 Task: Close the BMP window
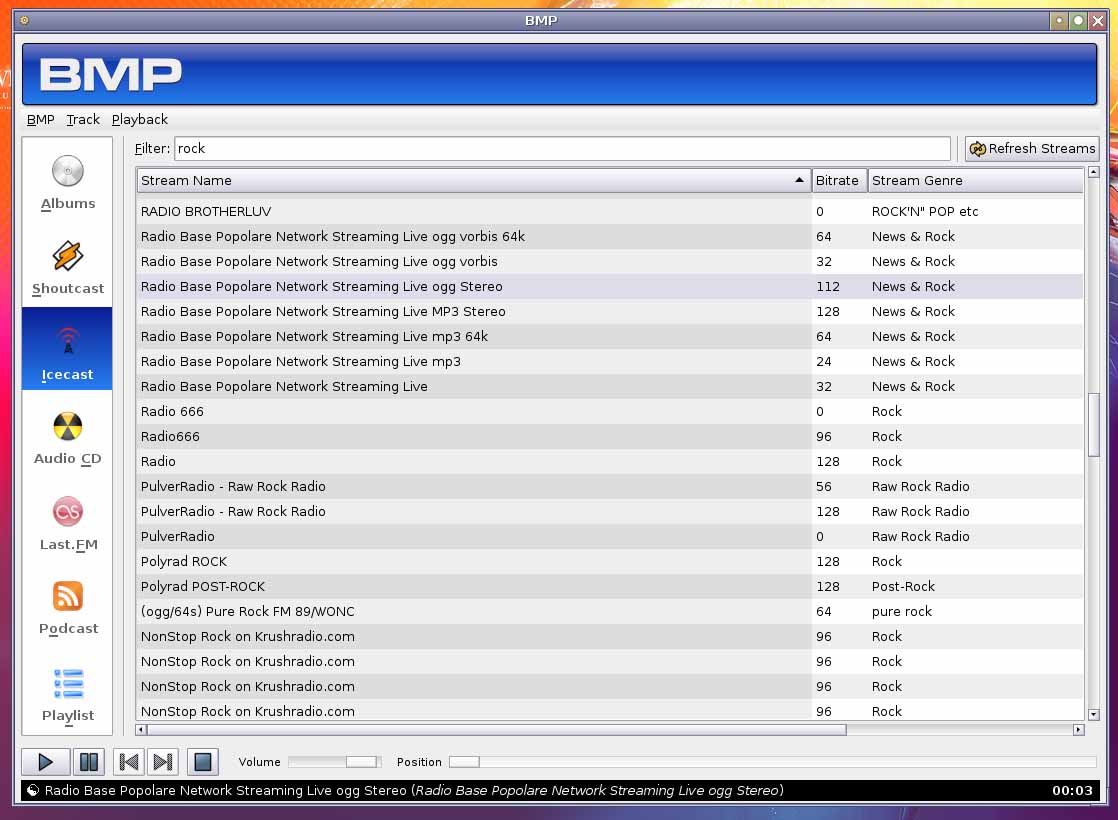pos(1098,21)
